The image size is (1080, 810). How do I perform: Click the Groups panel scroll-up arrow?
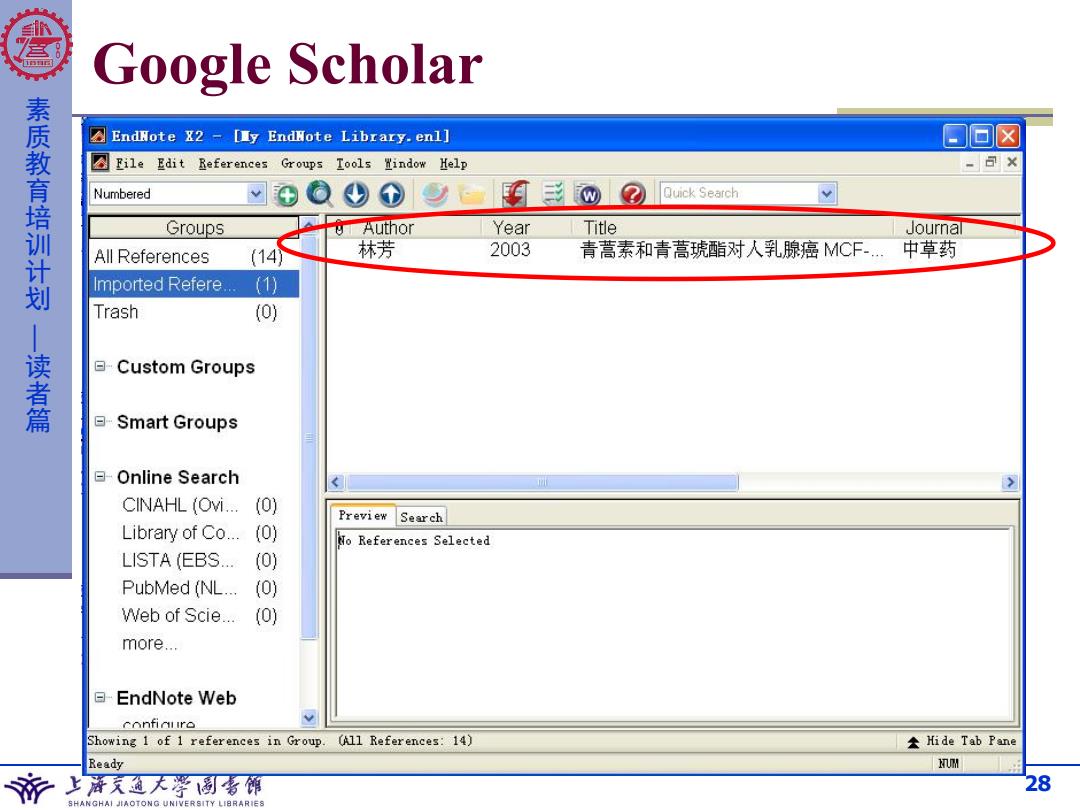tap(309, 226)
